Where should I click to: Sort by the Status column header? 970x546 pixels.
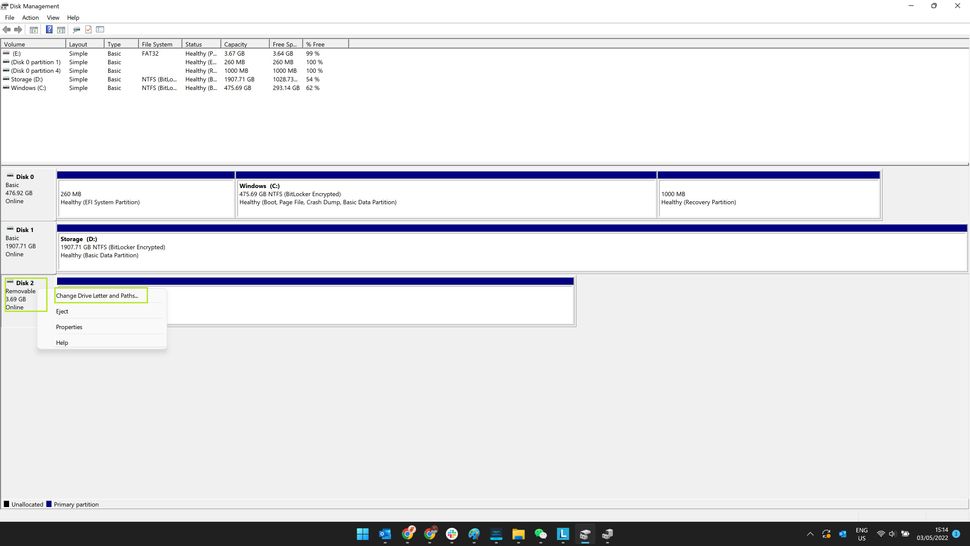pyautogui.click(x=202, y=44)
